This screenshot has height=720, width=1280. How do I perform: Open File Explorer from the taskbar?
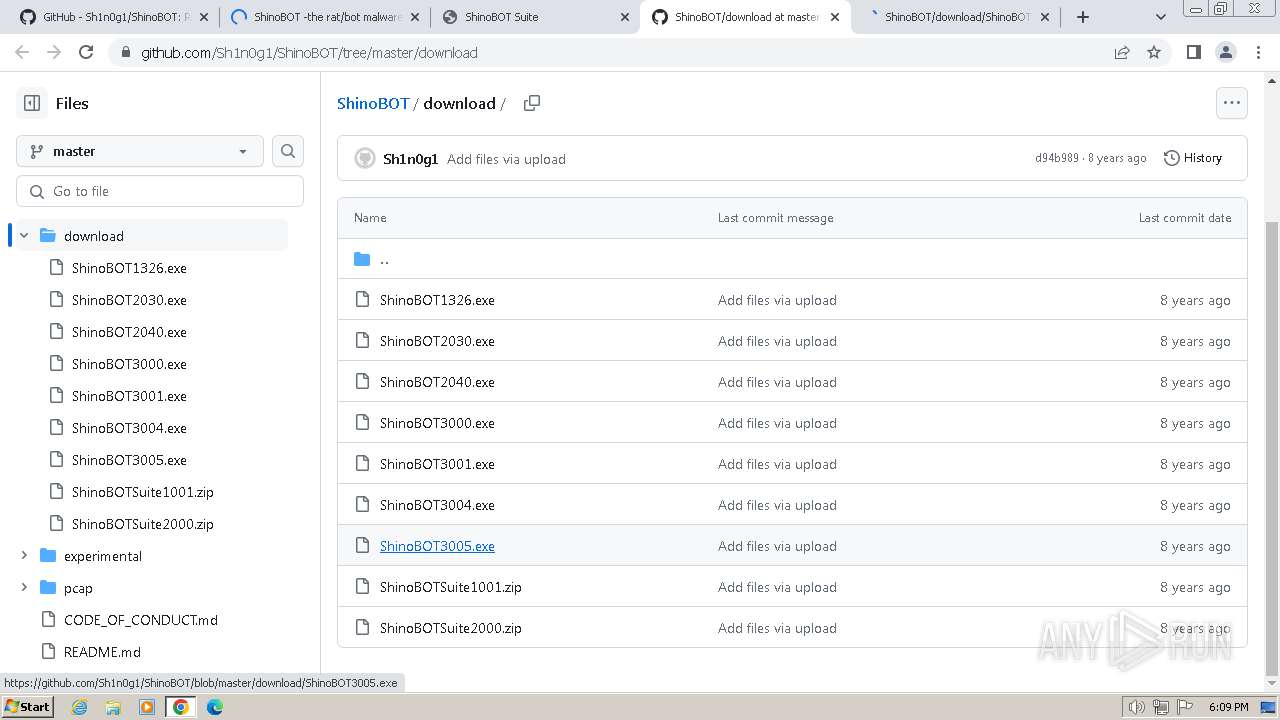[x=113, y=707]
